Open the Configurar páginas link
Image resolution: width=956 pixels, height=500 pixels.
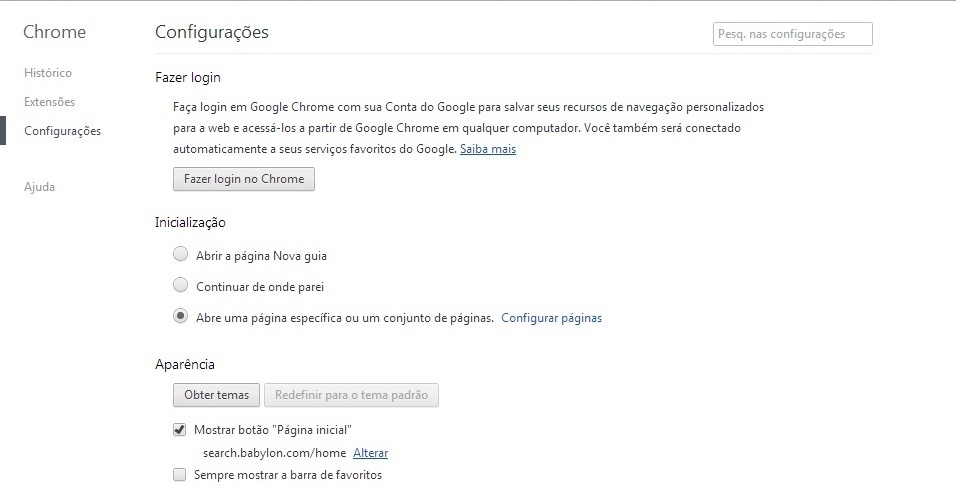pos(551,318)
